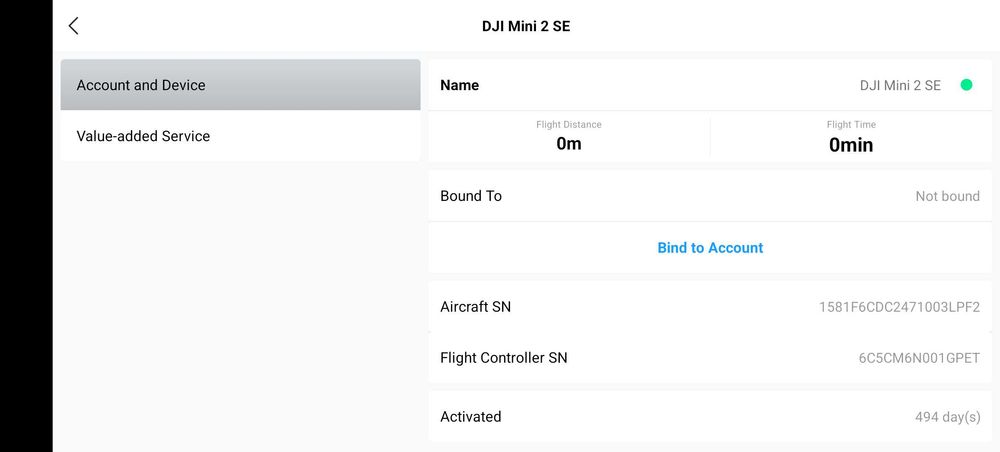
Task: Tap the 0m flight distance value
Action: click(x=569, y=144)
